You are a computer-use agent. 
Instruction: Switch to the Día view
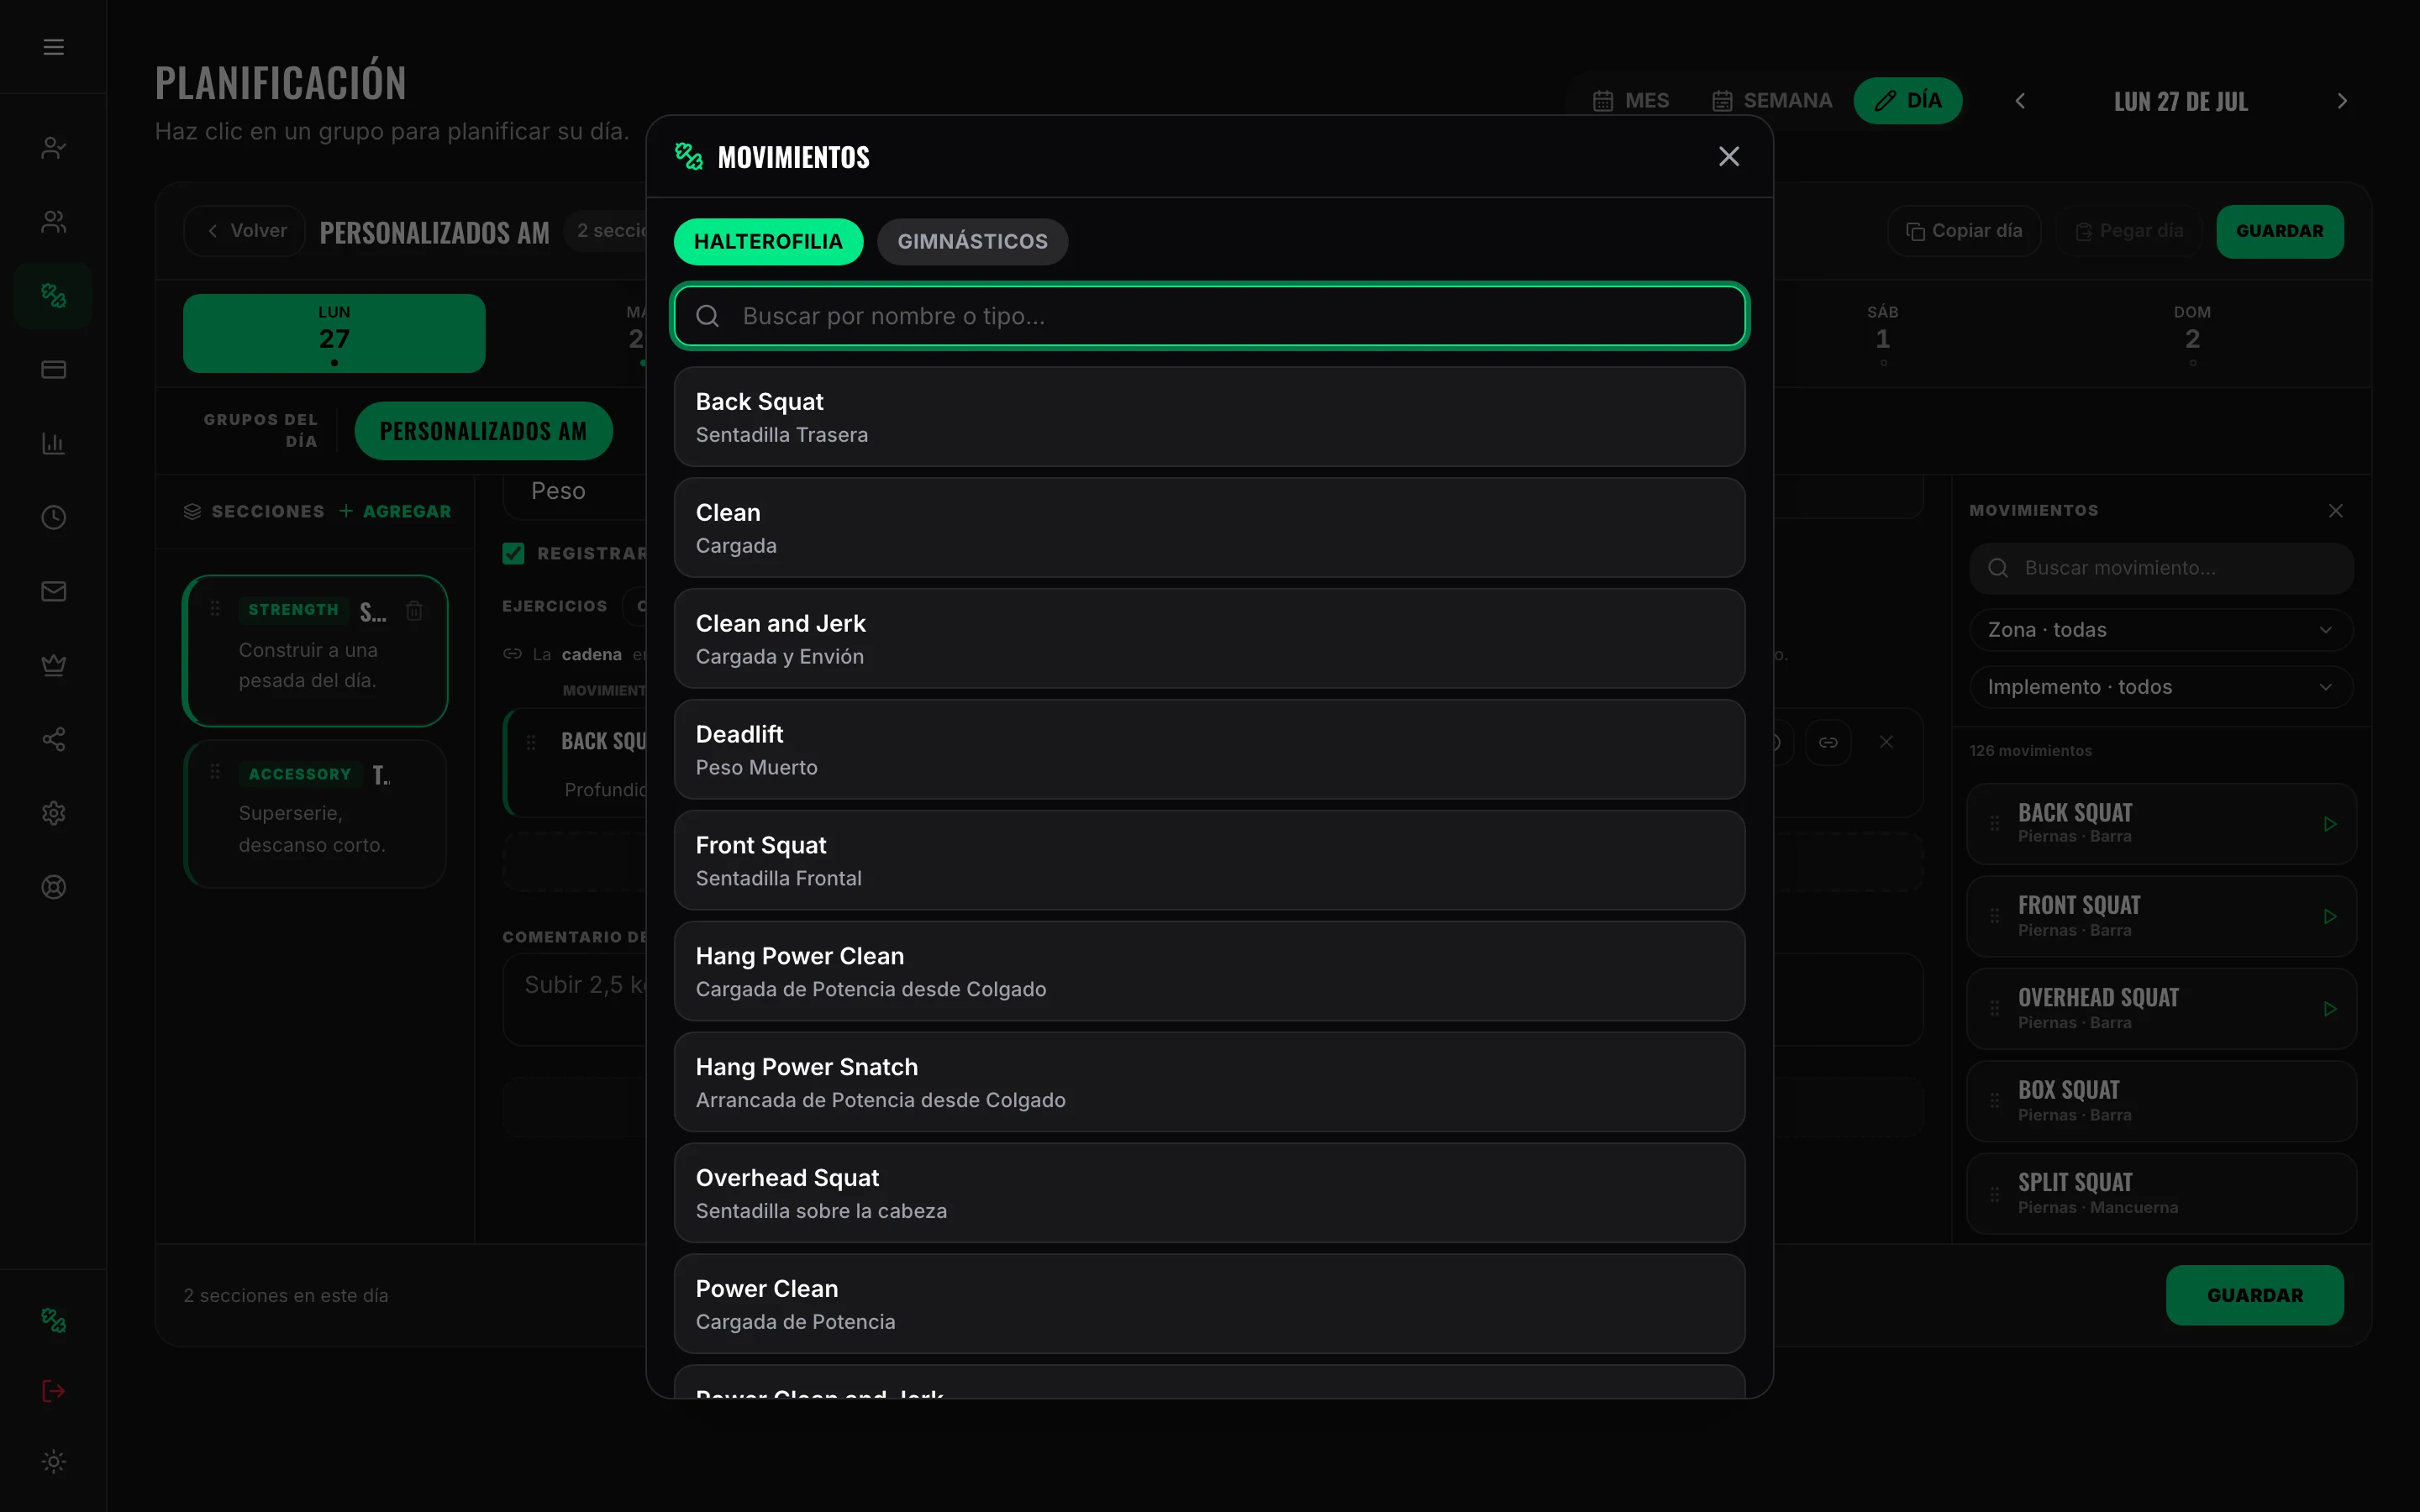pyautogui.click(x=1908, y=101)
